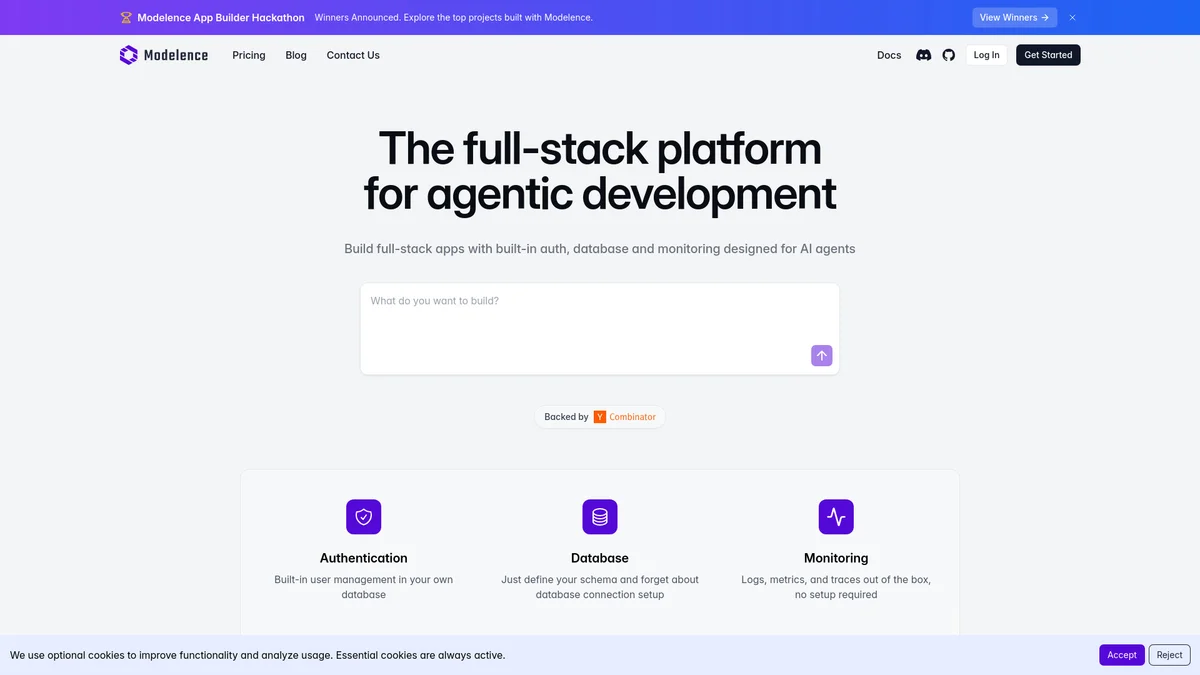Open the Docs link
Viewport: 1200px width, 675px height.
pyautogui.click(x=889, y=55)
